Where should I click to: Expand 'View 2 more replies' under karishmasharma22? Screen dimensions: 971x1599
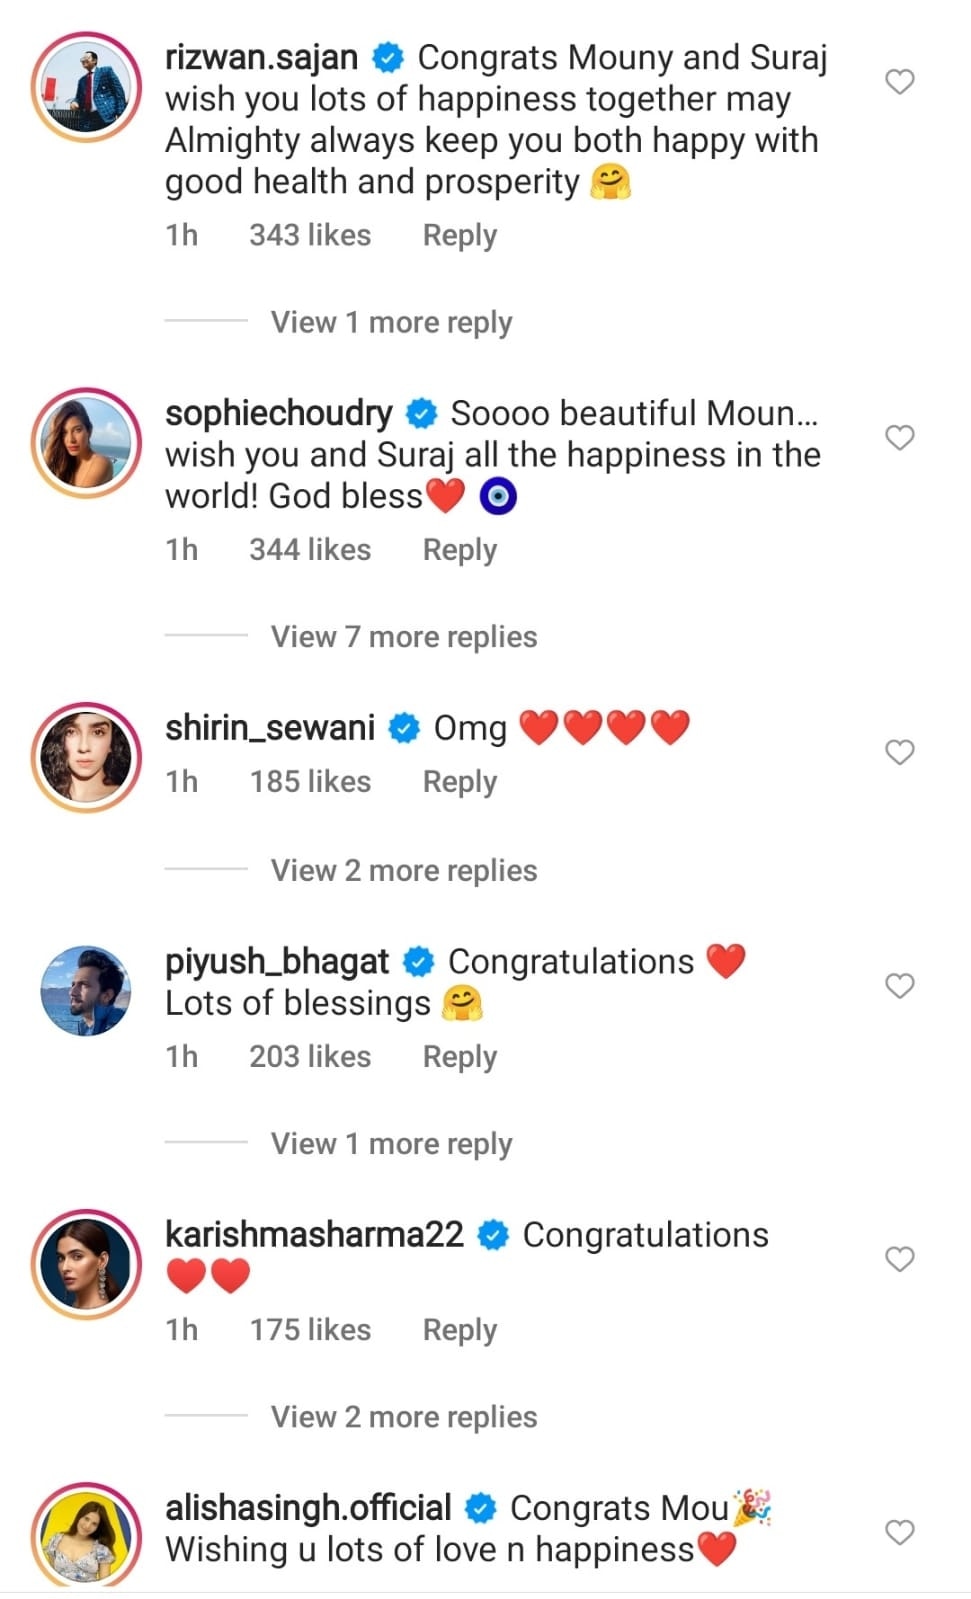point(403,1417)
